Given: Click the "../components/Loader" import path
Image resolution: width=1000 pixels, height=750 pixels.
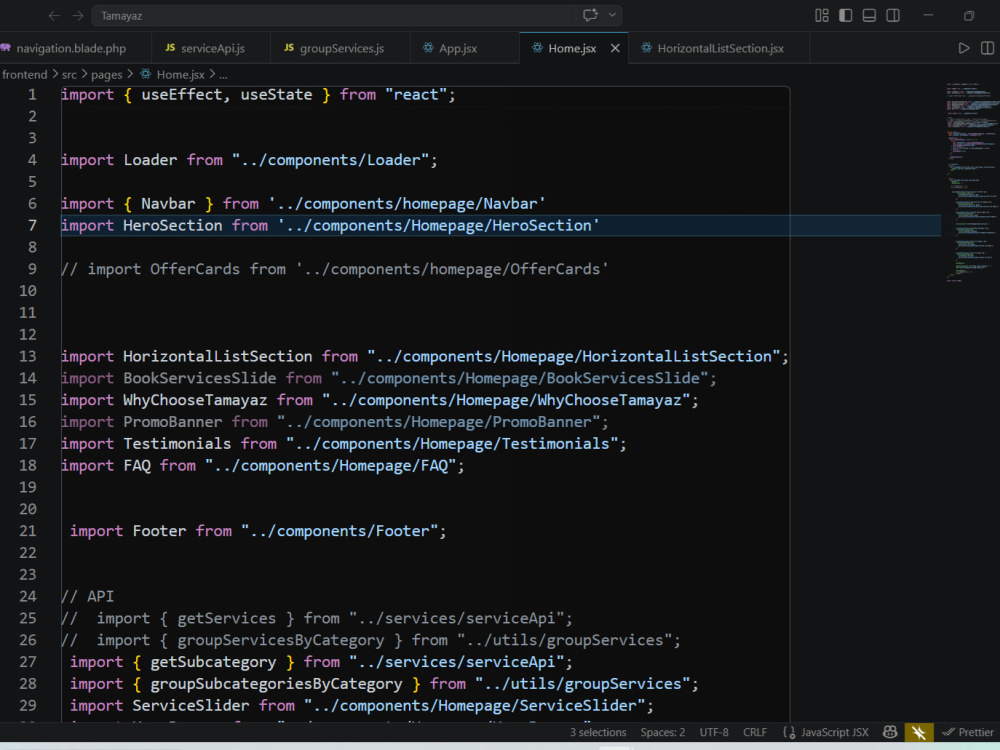Looking at the screenshot, I should click(330, 159).
